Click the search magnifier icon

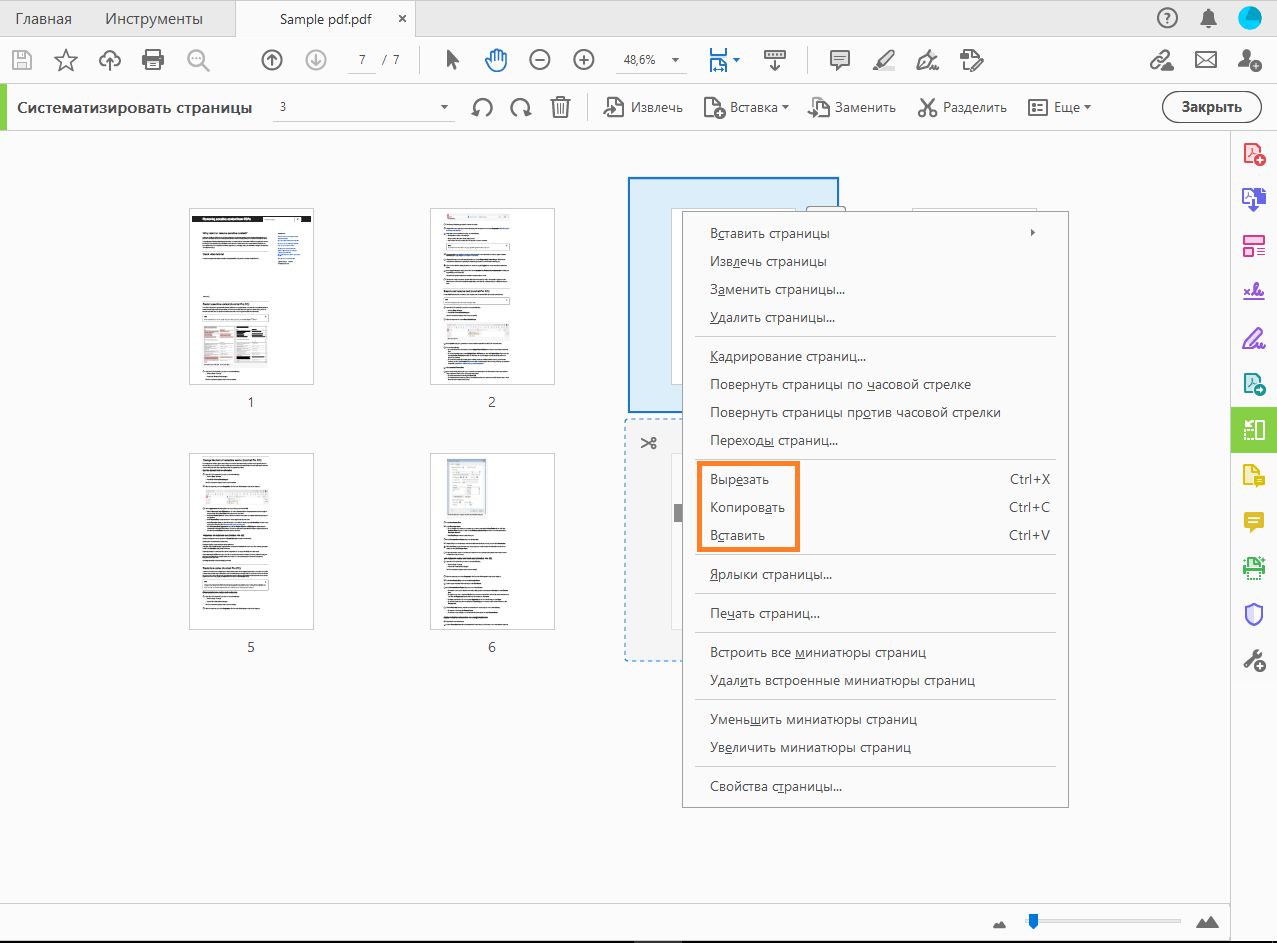(x=198, y=60)
